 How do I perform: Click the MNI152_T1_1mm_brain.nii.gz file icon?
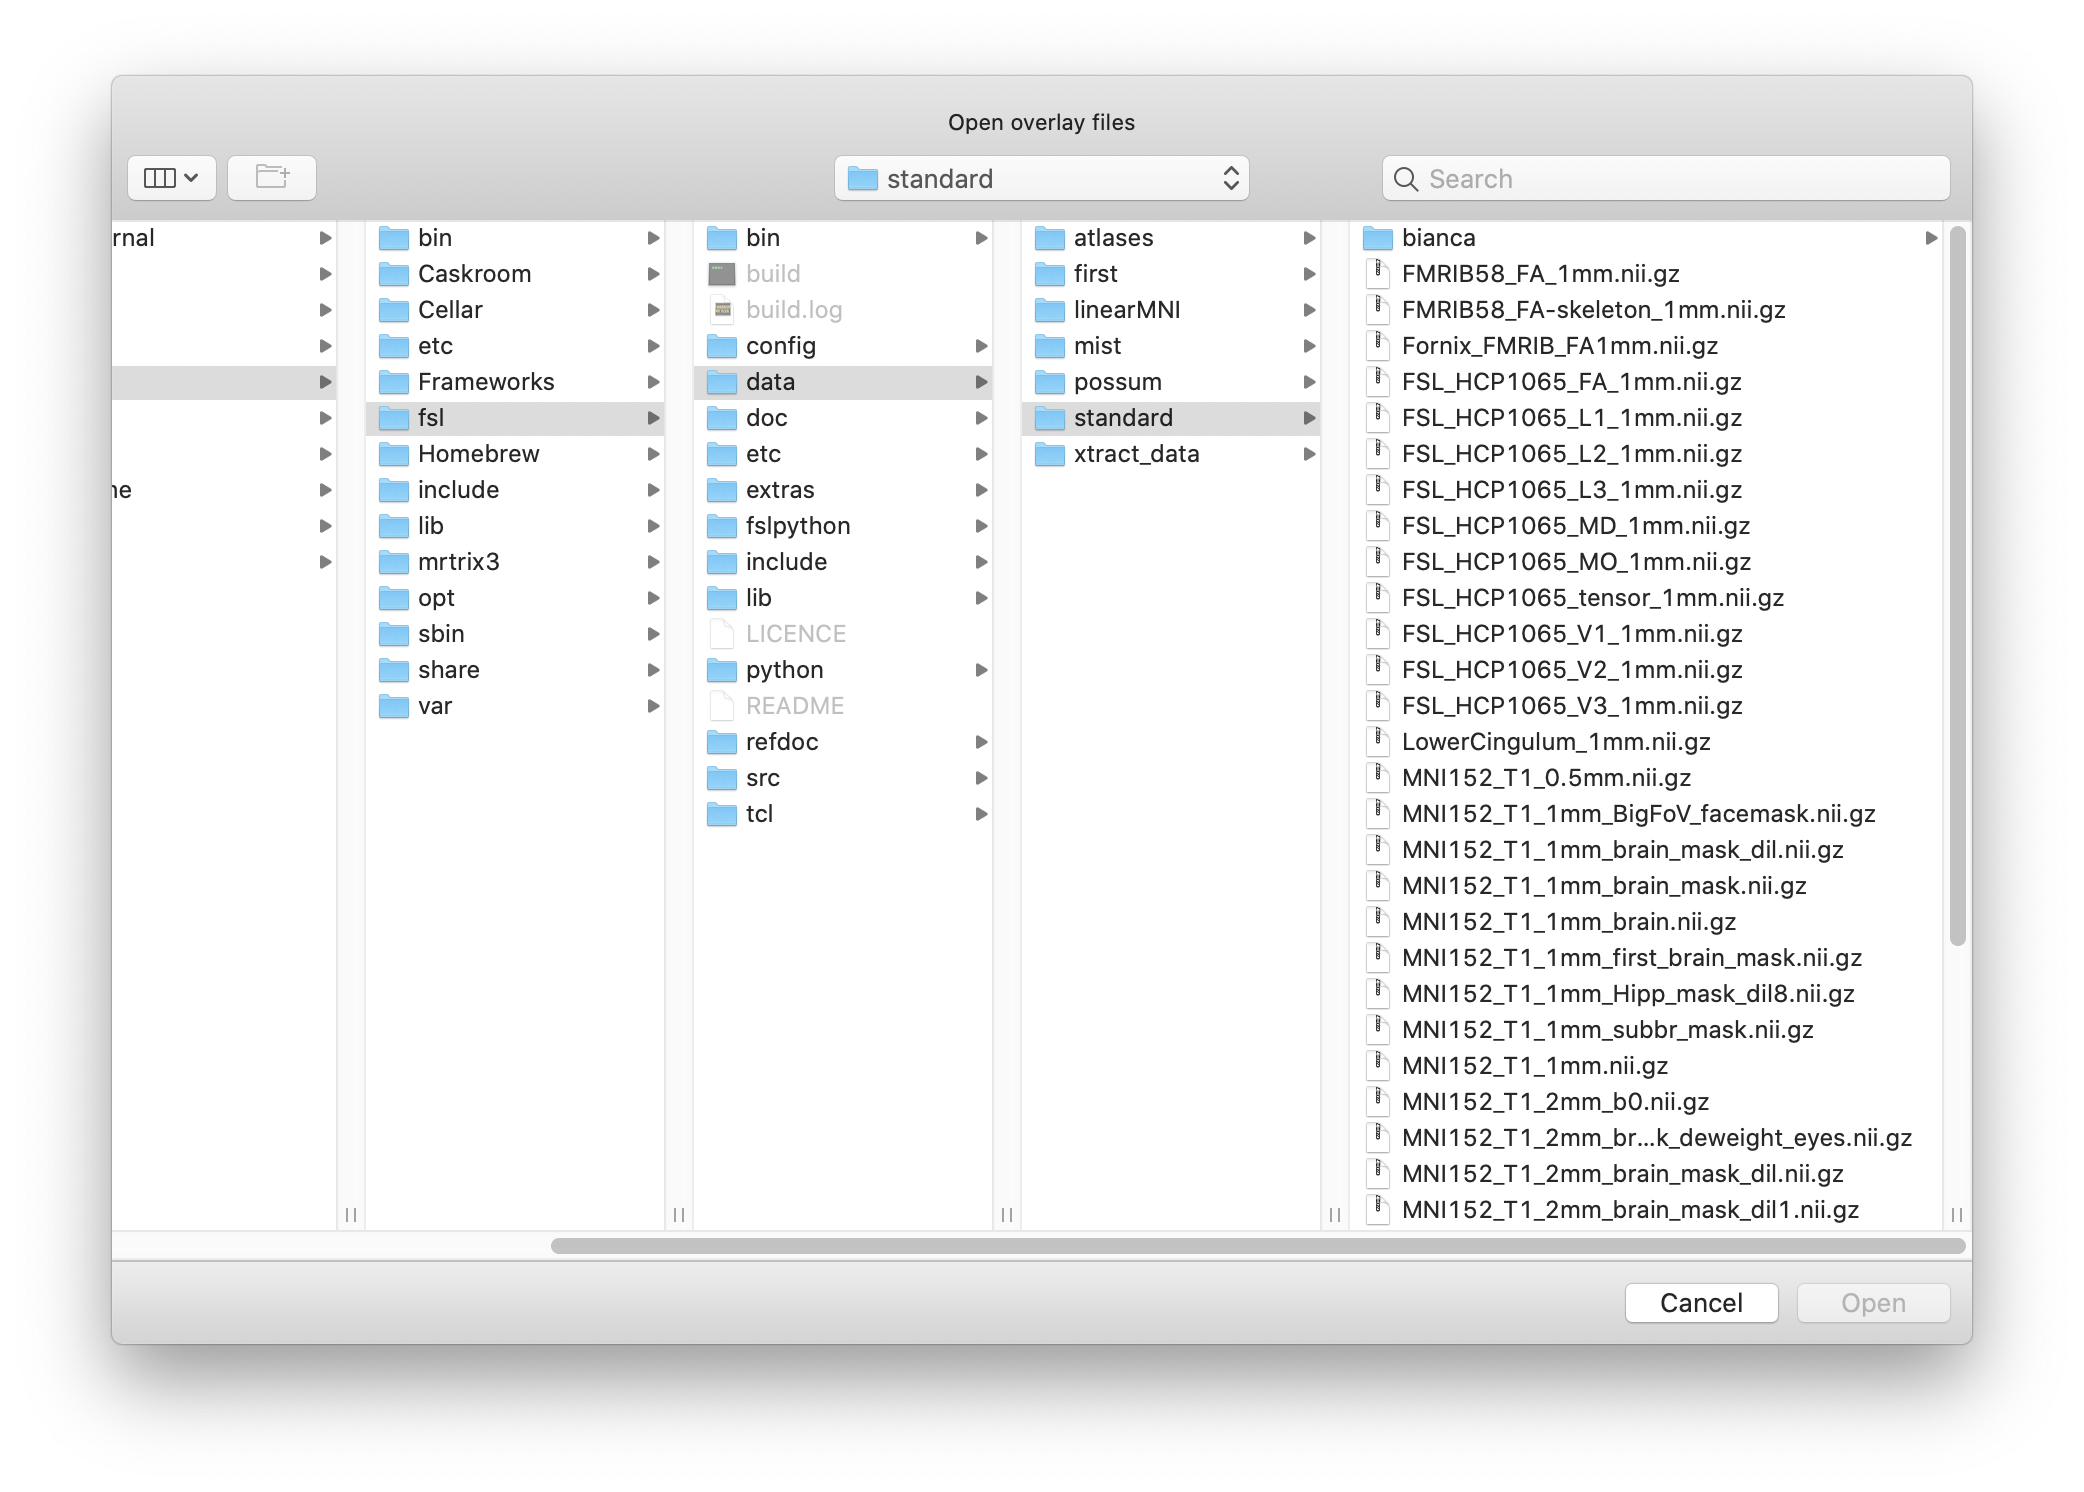(1377, 921)
